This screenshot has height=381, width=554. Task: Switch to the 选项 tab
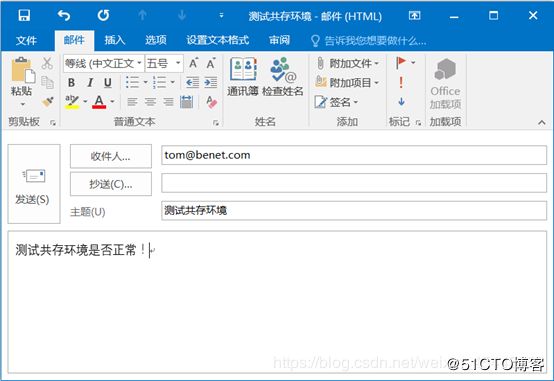click(156, 40)
